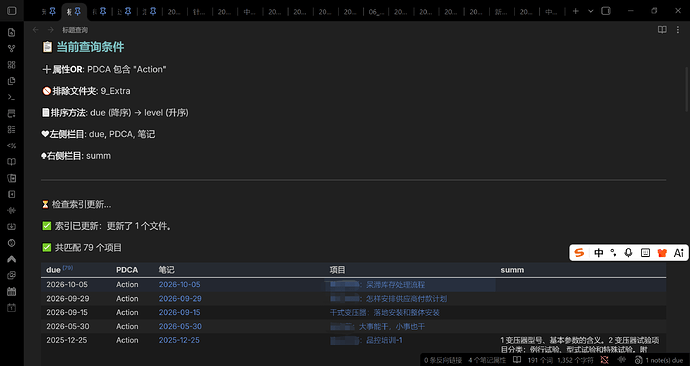
Task: Navigate back with the left arrow
Action: (36, 30)
